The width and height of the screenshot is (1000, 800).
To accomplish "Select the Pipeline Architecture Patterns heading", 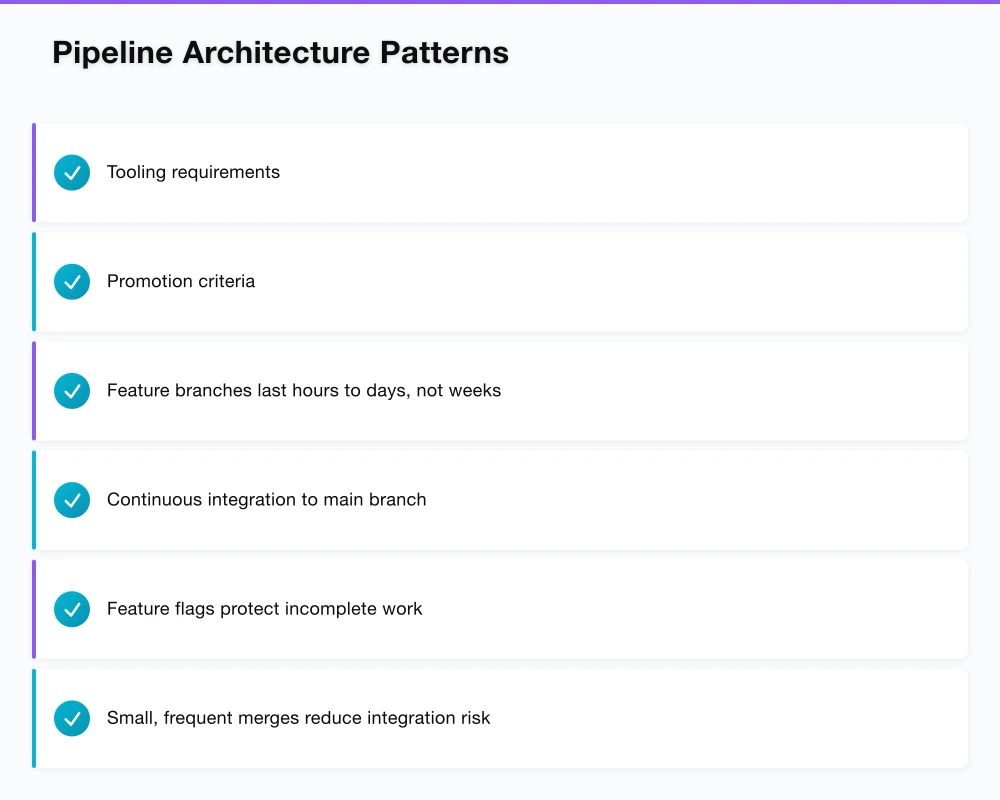I will click(x=280, y=52).
